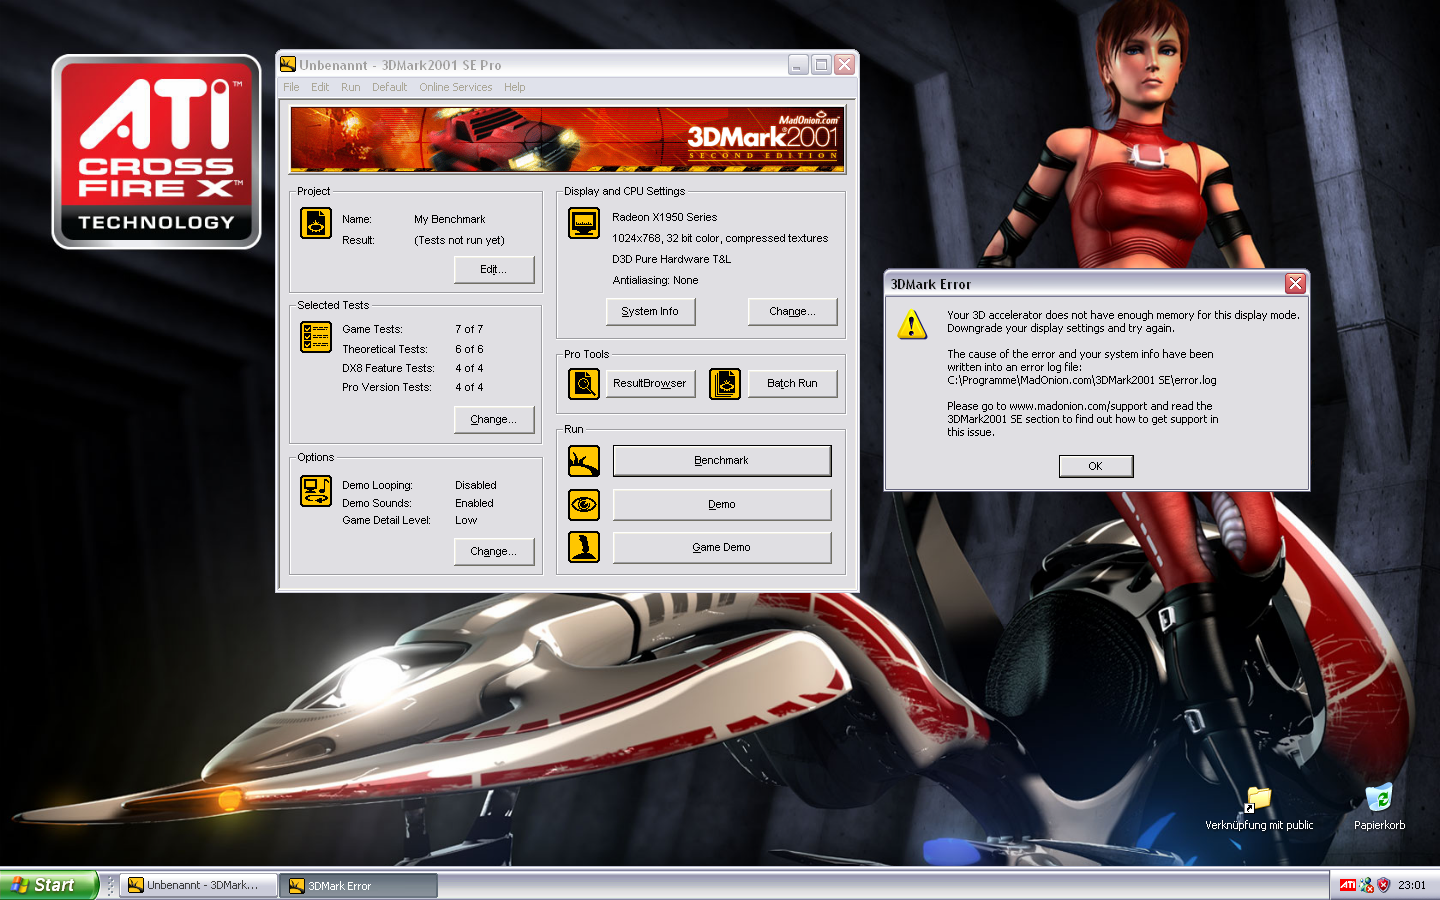This screenshot has width=1440, height=900.
Task: Click the taskbar clock 23:01
Action: (x=1412, y=885)
